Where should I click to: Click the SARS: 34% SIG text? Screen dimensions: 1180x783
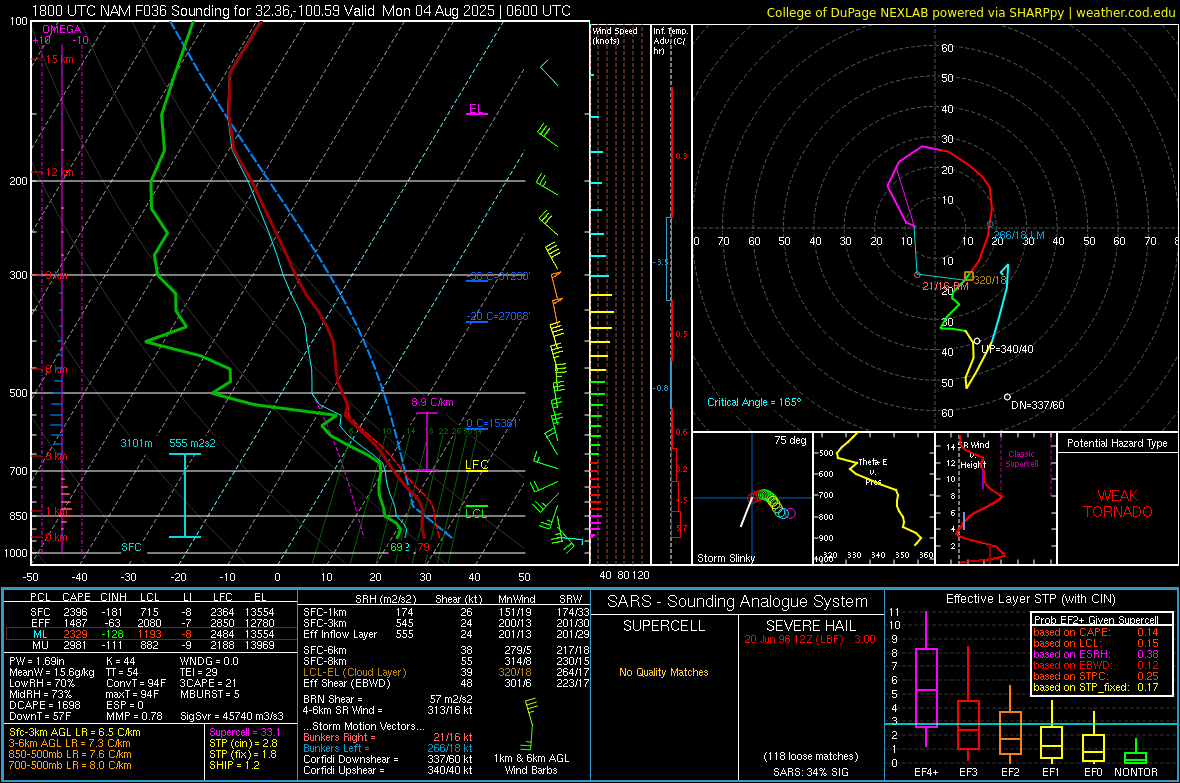click(810, 772)
